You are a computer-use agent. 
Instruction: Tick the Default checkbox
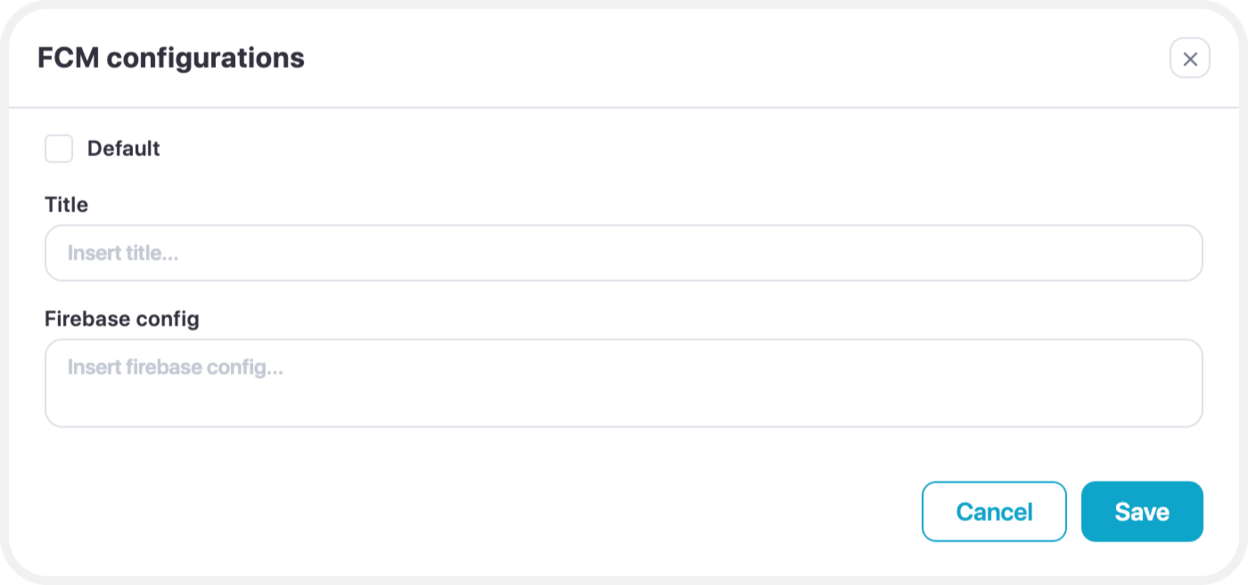[x=59, y=149]
